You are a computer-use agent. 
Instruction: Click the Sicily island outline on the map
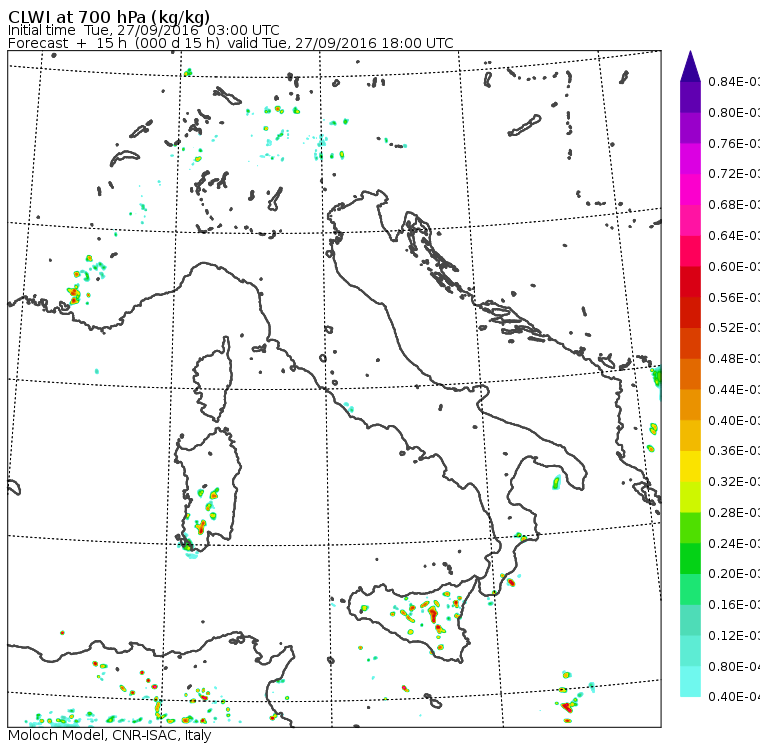412,618
